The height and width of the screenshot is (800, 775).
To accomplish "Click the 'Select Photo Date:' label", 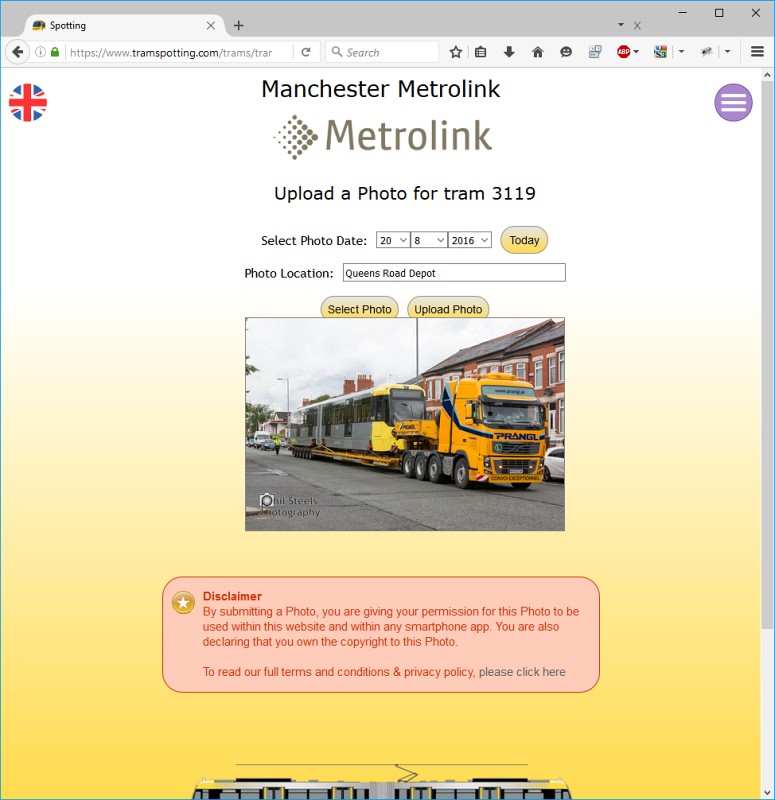I will point(314,241).
